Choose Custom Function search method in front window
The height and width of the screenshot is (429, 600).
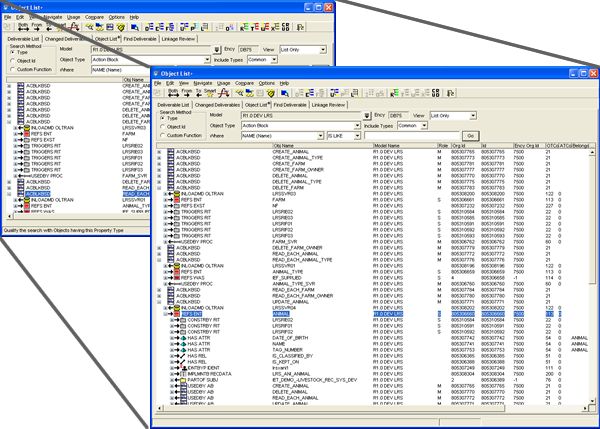[164, 135]
